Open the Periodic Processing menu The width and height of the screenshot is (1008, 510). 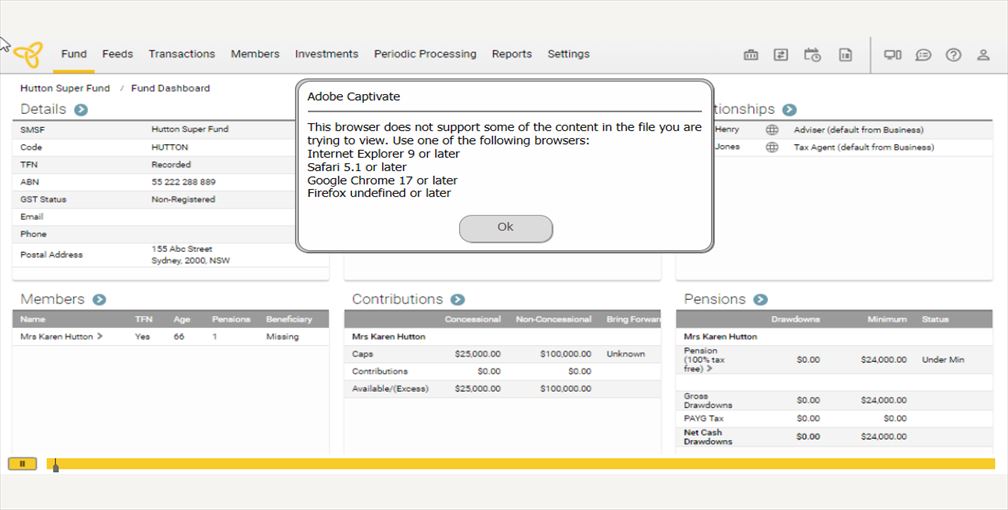tap(425, 54)
